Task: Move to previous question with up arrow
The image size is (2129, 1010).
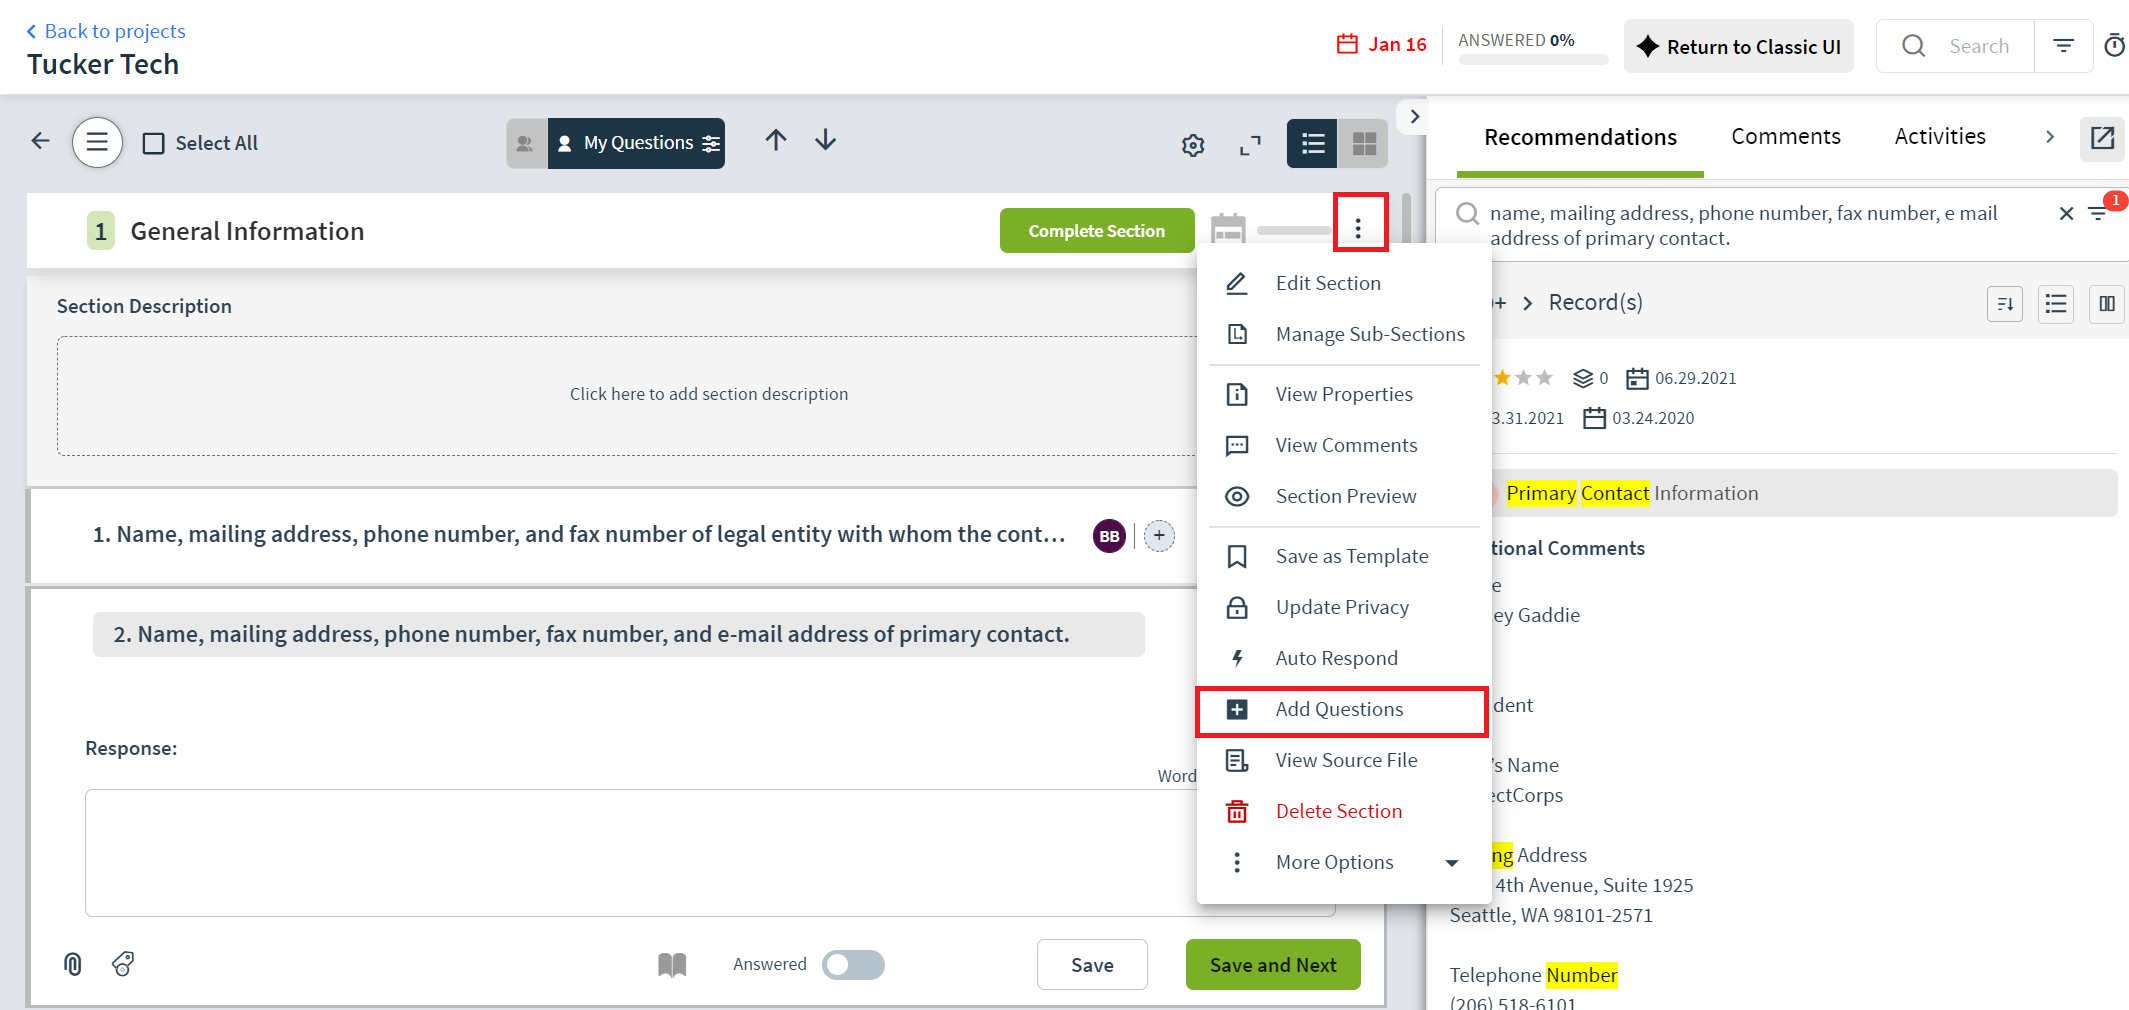Action: click(x=776, y=140)
